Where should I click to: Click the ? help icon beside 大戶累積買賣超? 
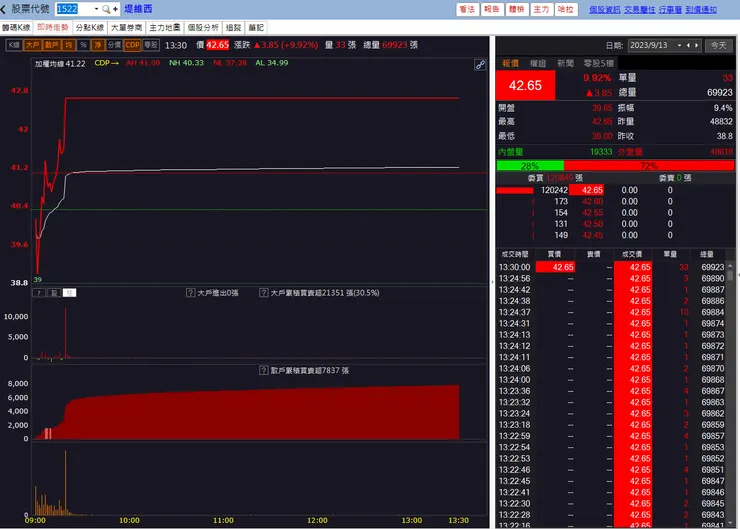(264, 293)
